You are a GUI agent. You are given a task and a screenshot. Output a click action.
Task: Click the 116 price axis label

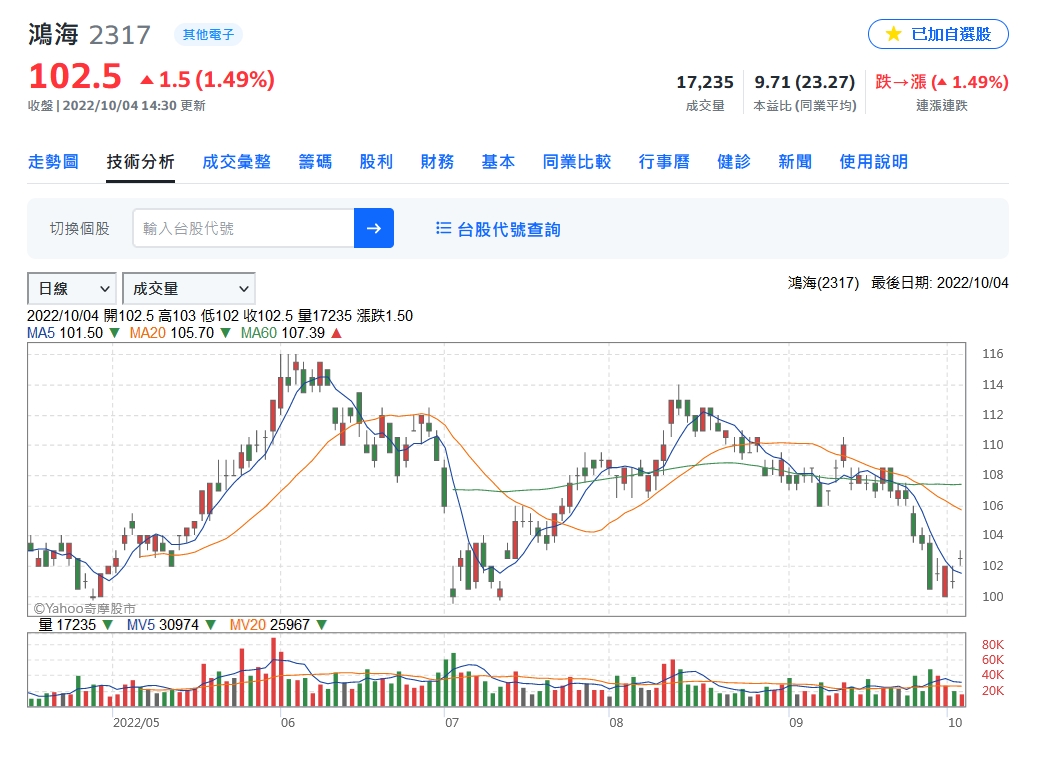click(x=993, y=354)
